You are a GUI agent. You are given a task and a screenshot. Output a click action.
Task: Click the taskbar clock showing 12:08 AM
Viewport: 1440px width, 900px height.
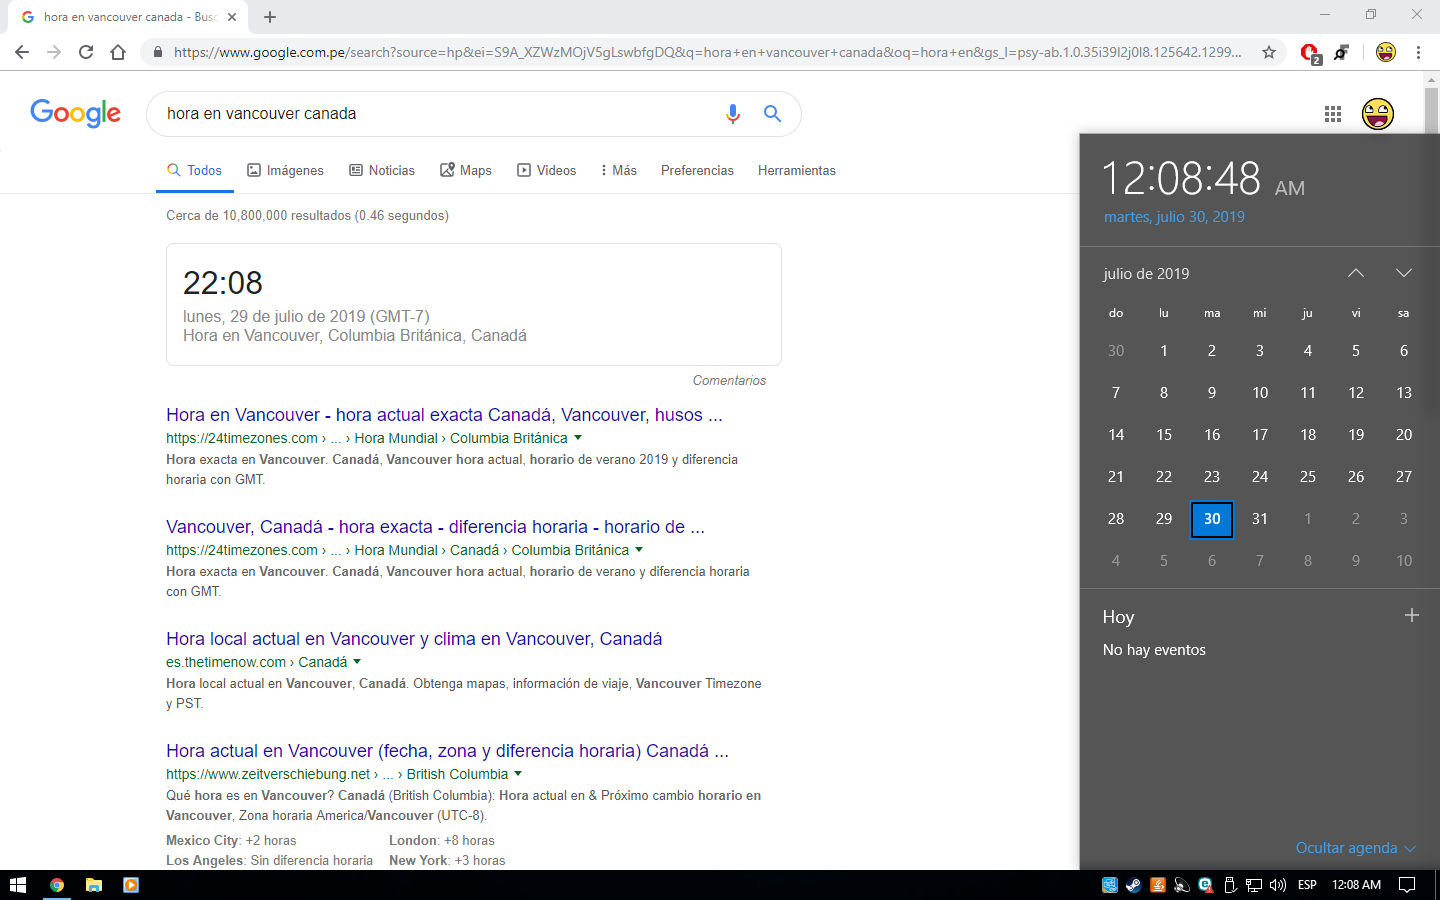click(1356, 885)
